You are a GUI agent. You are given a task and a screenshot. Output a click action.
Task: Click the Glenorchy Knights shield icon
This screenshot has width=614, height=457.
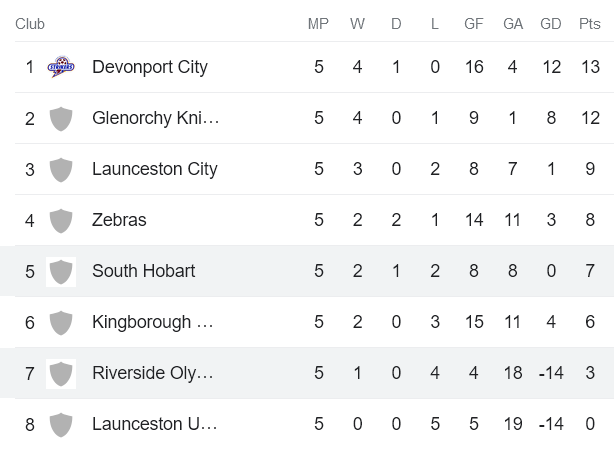61,118
